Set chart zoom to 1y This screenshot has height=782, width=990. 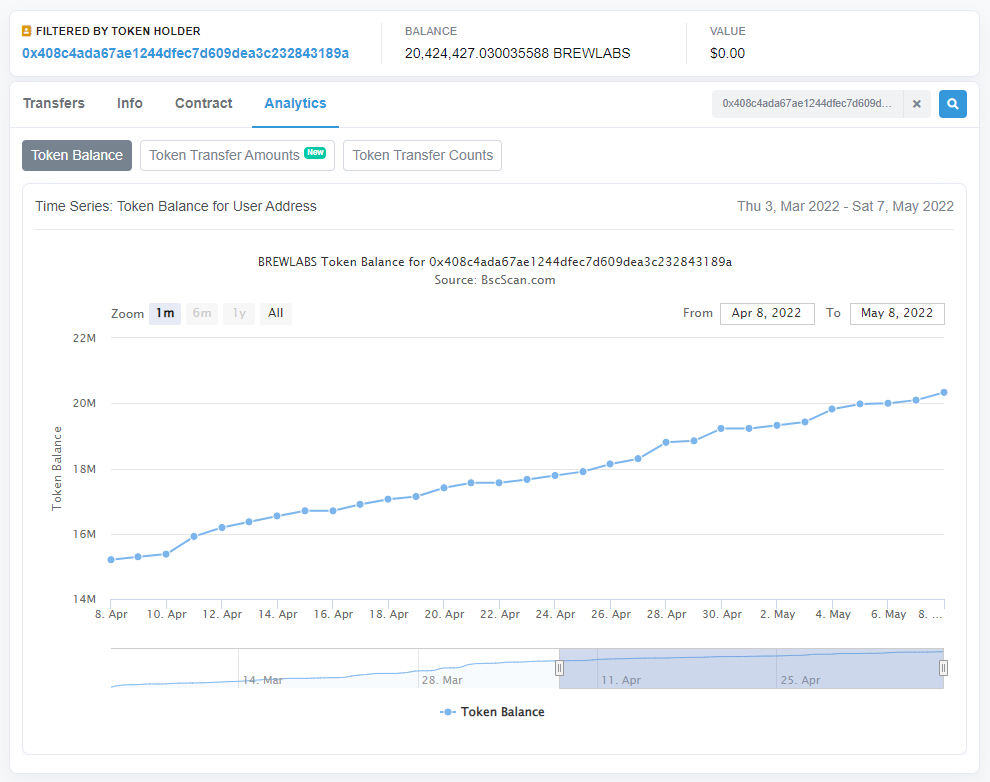239,314
